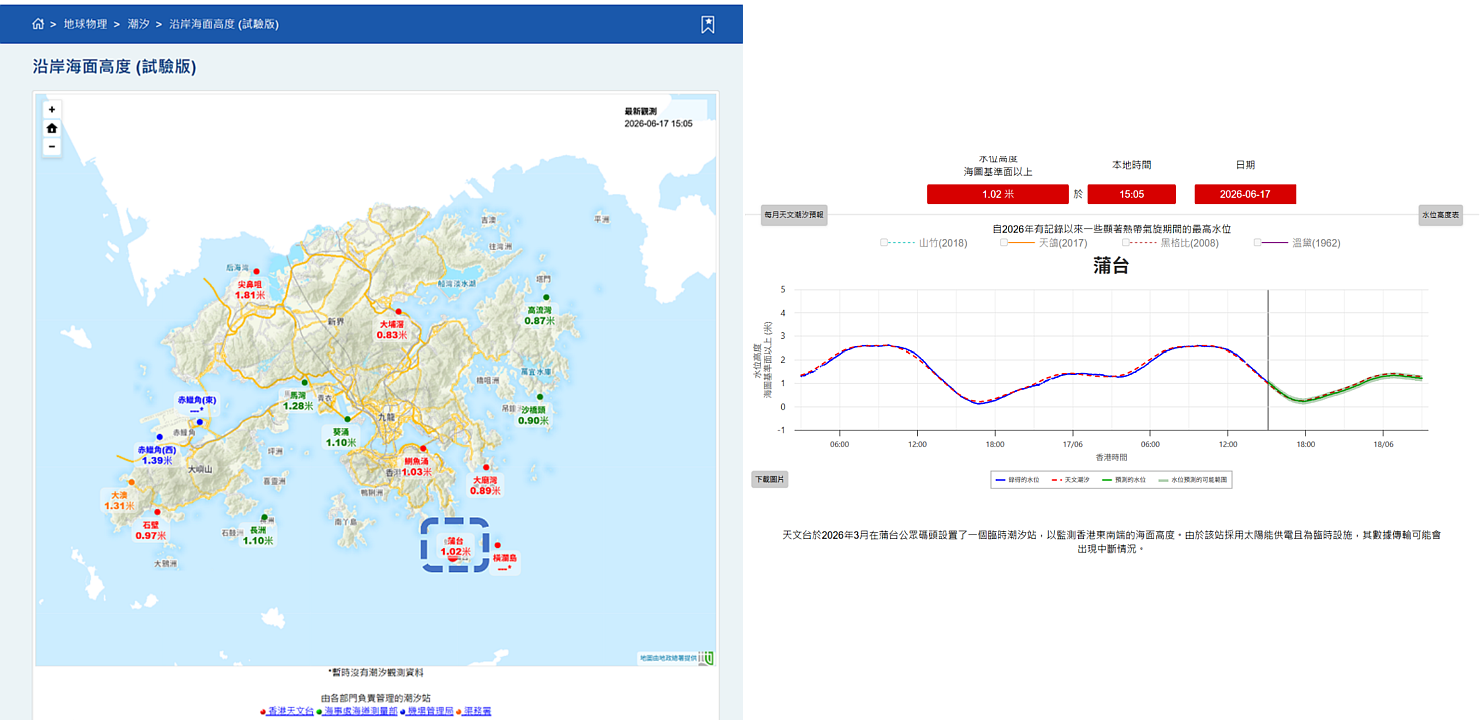Select the 長洲 tide station marker
Viewport: 1481px width, 720px height.
[264, 518]
